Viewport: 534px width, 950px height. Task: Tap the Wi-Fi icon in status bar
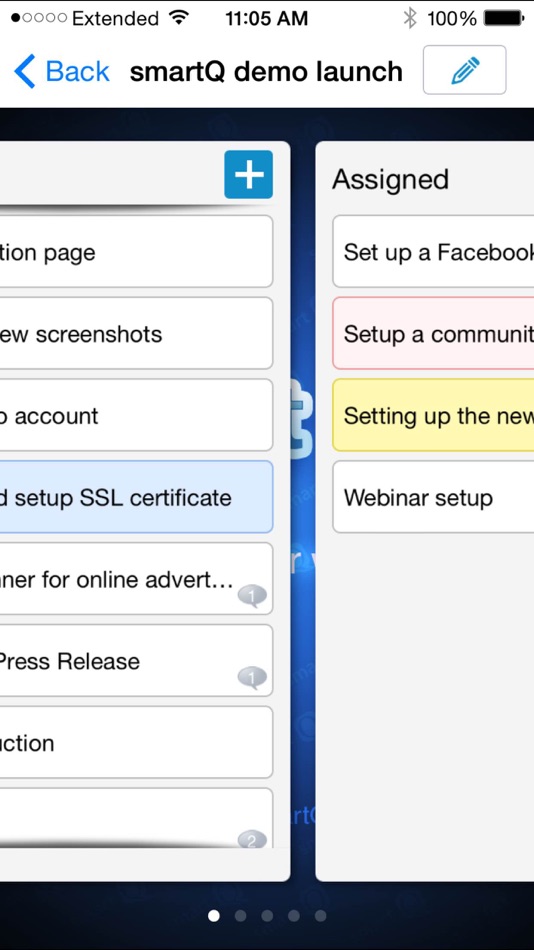click(179, 18)
